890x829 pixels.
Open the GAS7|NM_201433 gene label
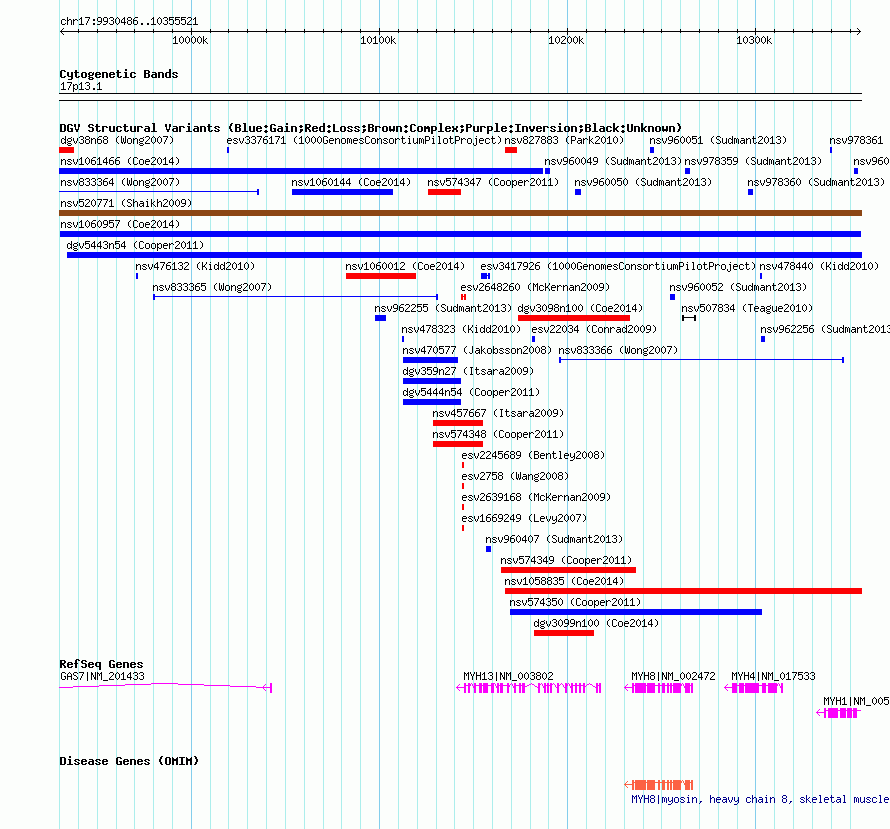click(x=102, y=676)
